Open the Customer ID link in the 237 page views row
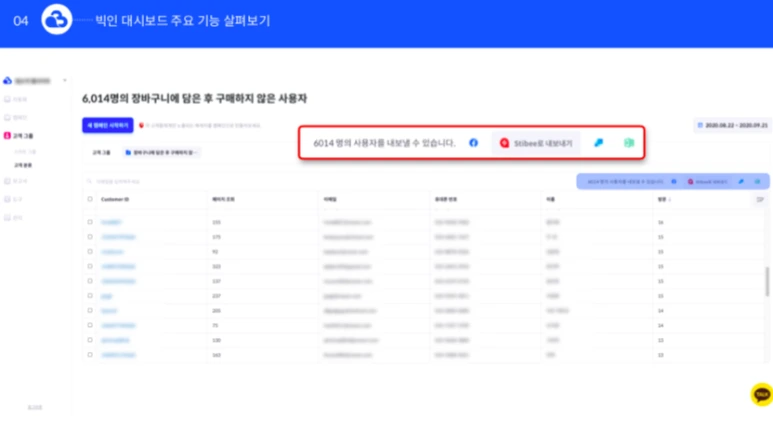Viewport: 773px width, 431px height. click(x=106, y=296)
